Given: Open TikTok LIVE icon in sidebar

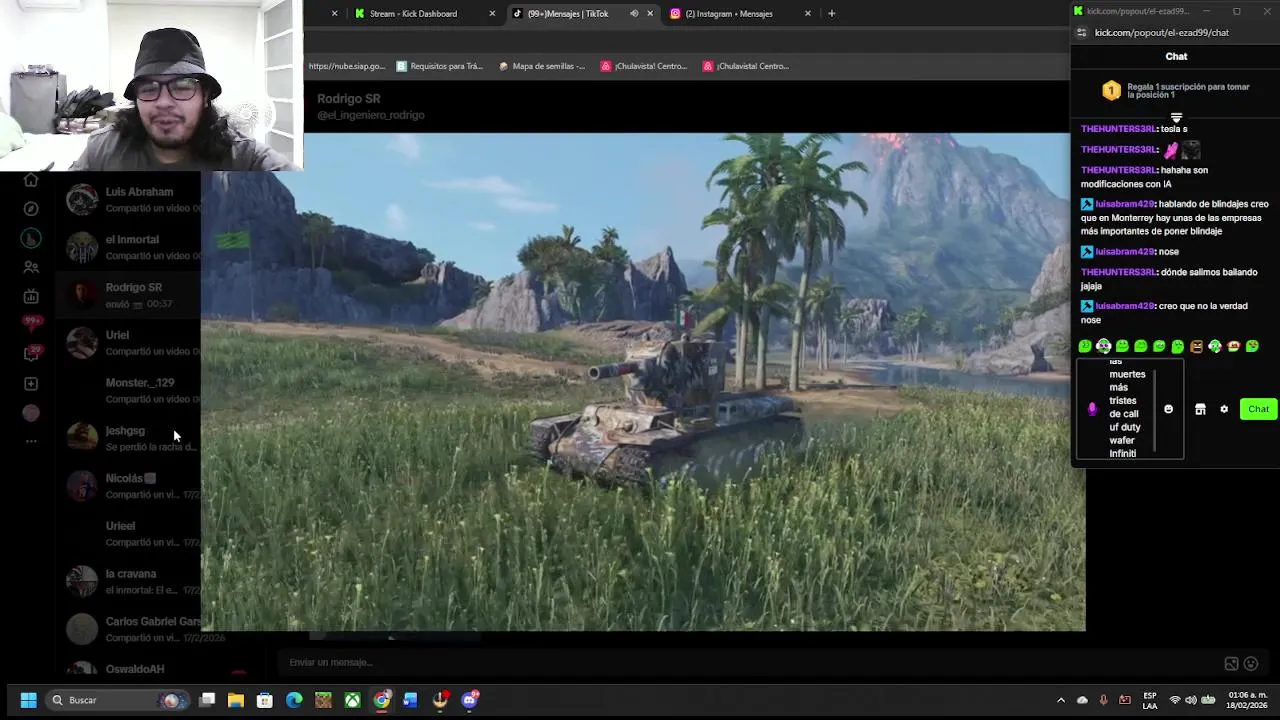Looking at the screenshot, I should pos(31,296).
